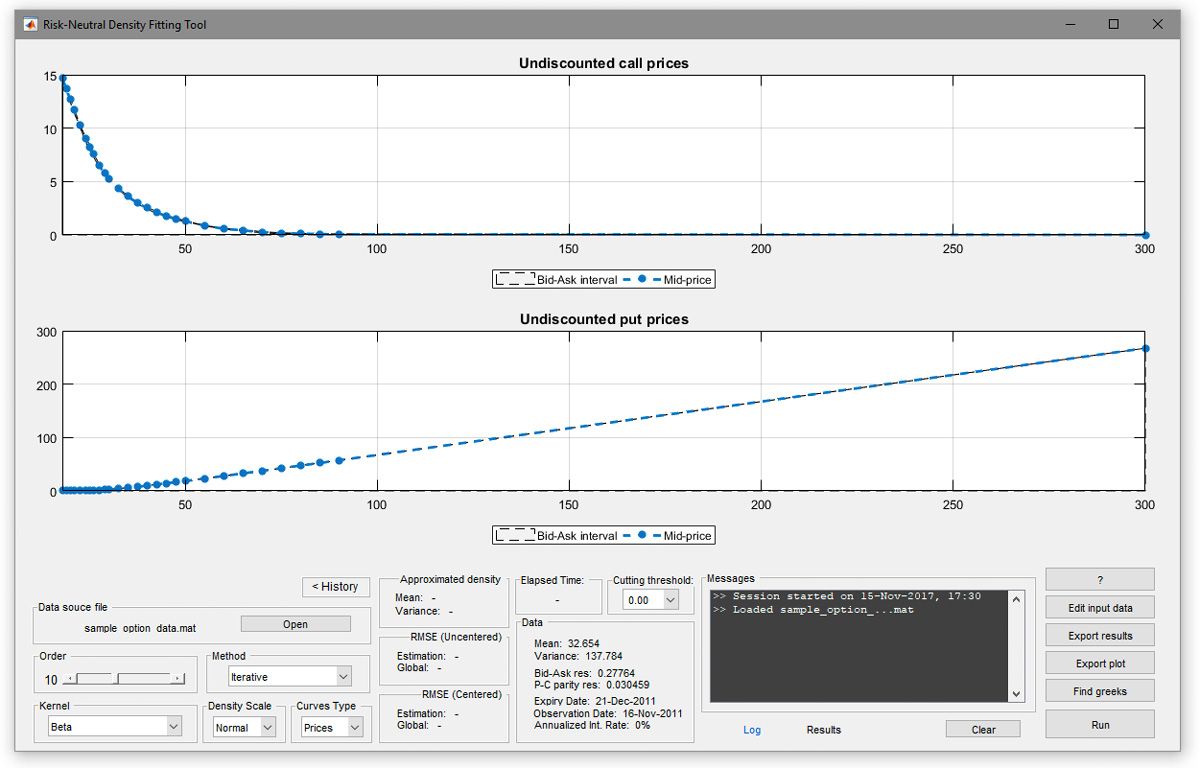This screenshot has width=1200, height=768.
Task: Click Export results
Action: 1099,634
